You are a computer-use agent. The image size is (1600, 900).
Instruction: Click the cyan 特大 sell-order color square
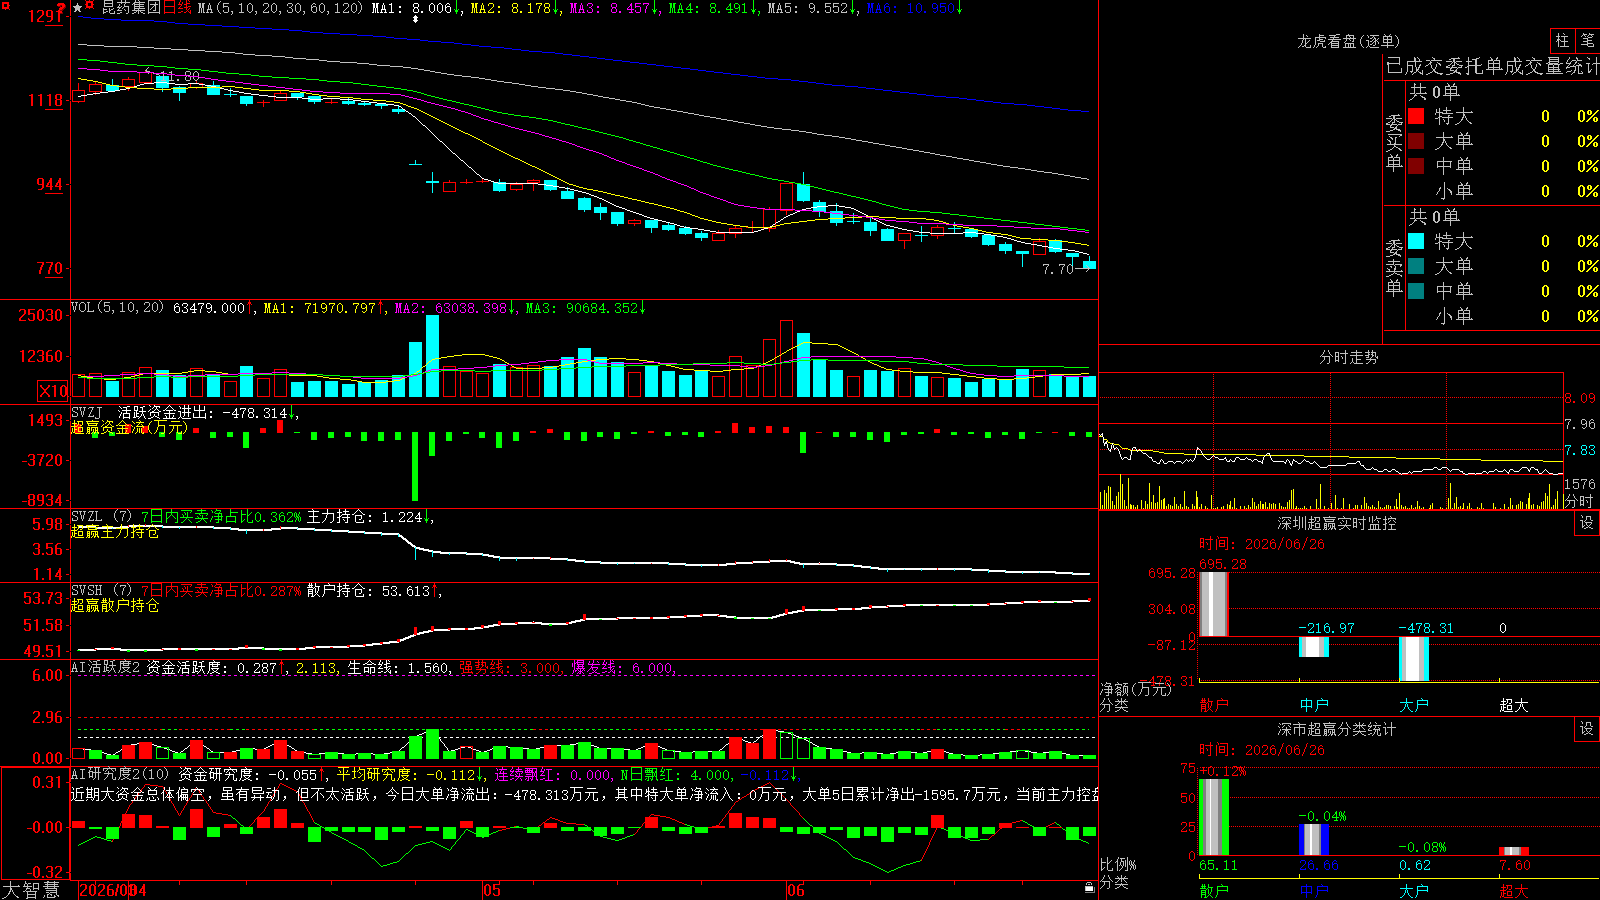pyautogui.click(x=1416, y=241)
